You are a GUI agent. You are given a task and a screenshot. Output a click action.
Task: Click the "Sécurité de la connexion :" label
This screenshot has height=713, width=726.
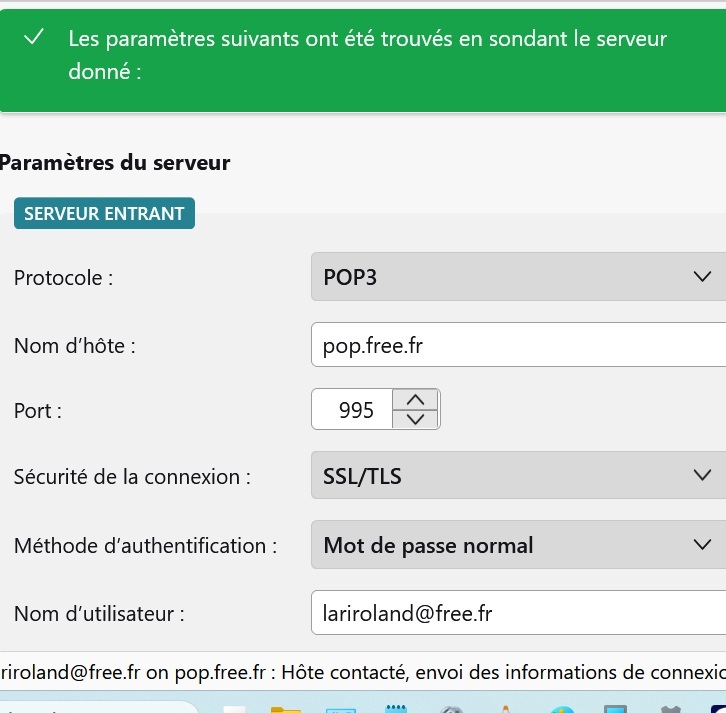(x=132, y=477)
